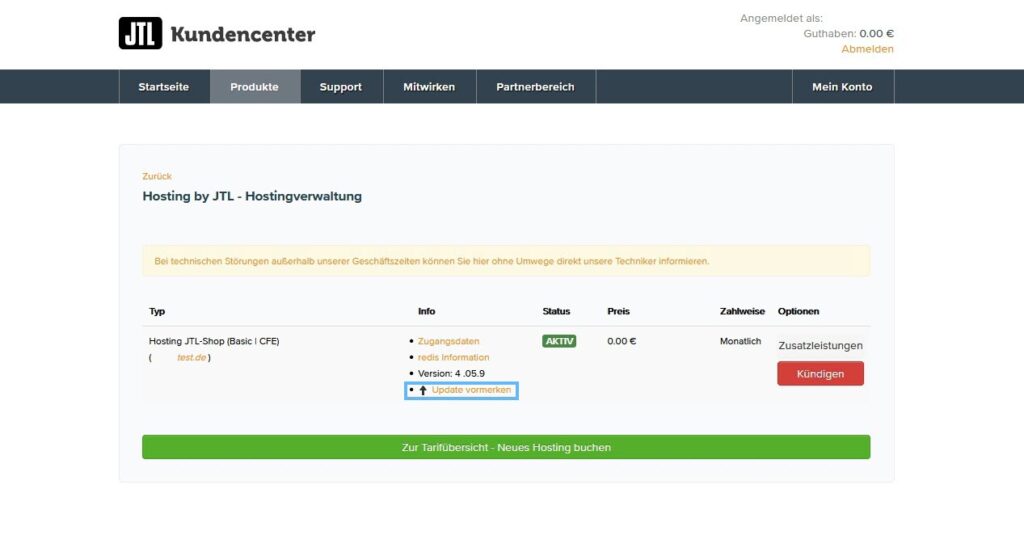Image resolution: width=1024 pixels, height=548 pixels.
Task: Click the Version: 4.05.9 text
Action: coord(451,374)
